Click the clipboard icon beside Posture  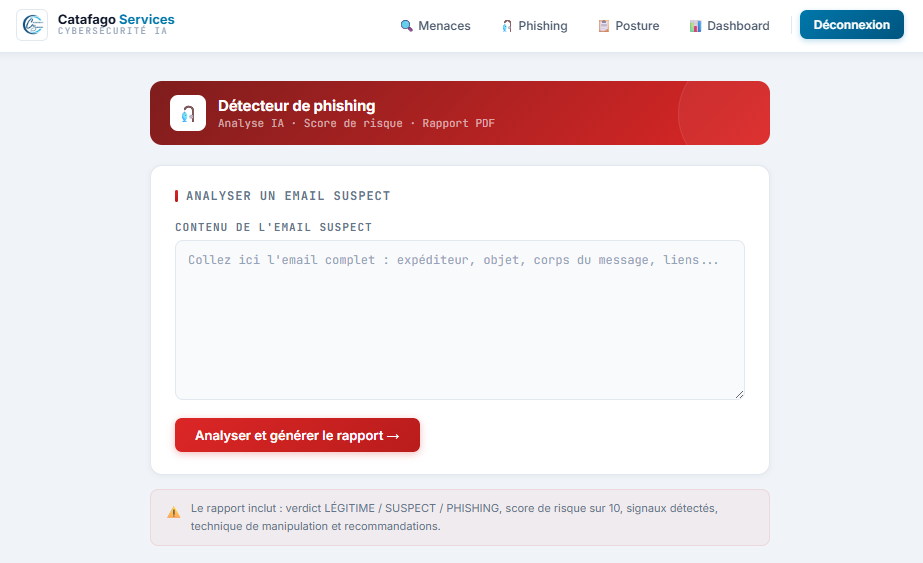pos(603,26)
